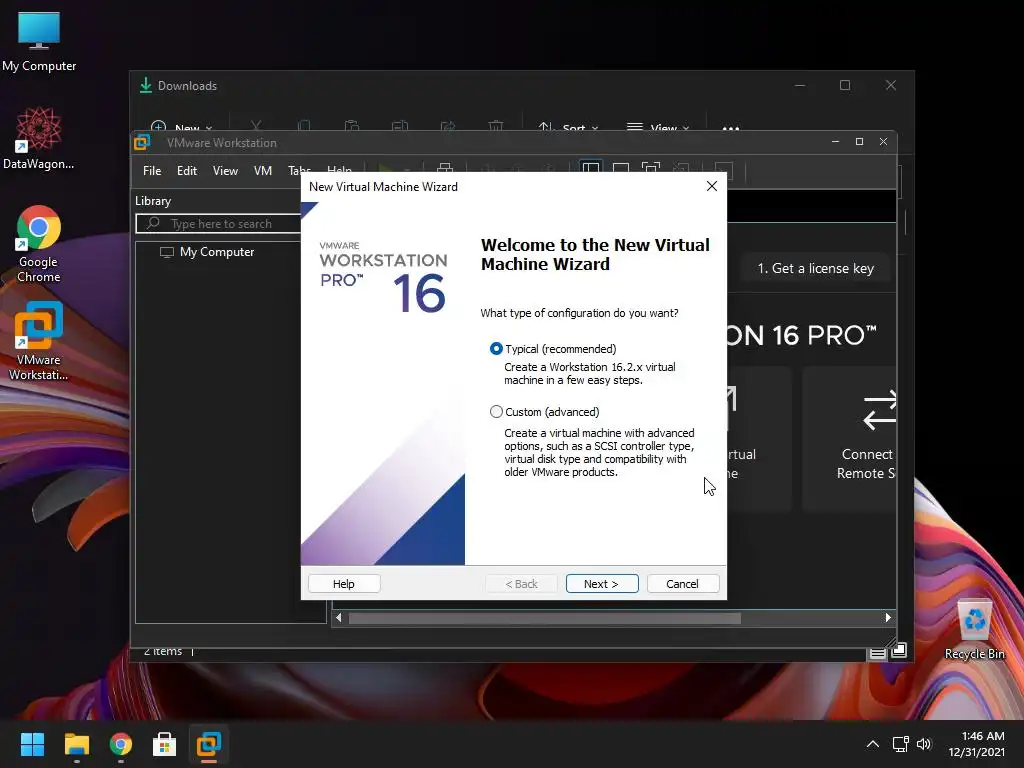
Task: Click the horizontal scrollbar right arrow
Action: [x=888, y=618]
